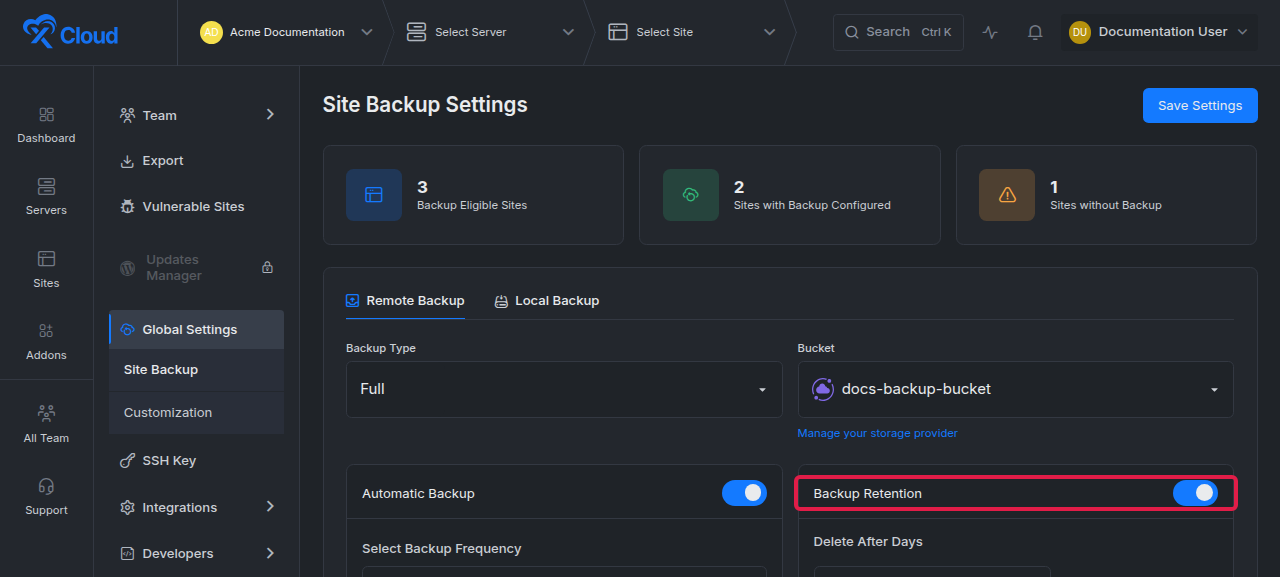Open Dashboard from the left rail
Viewport: 1280px width, 577px height.
pyautogui.click(x=46, y=126)
